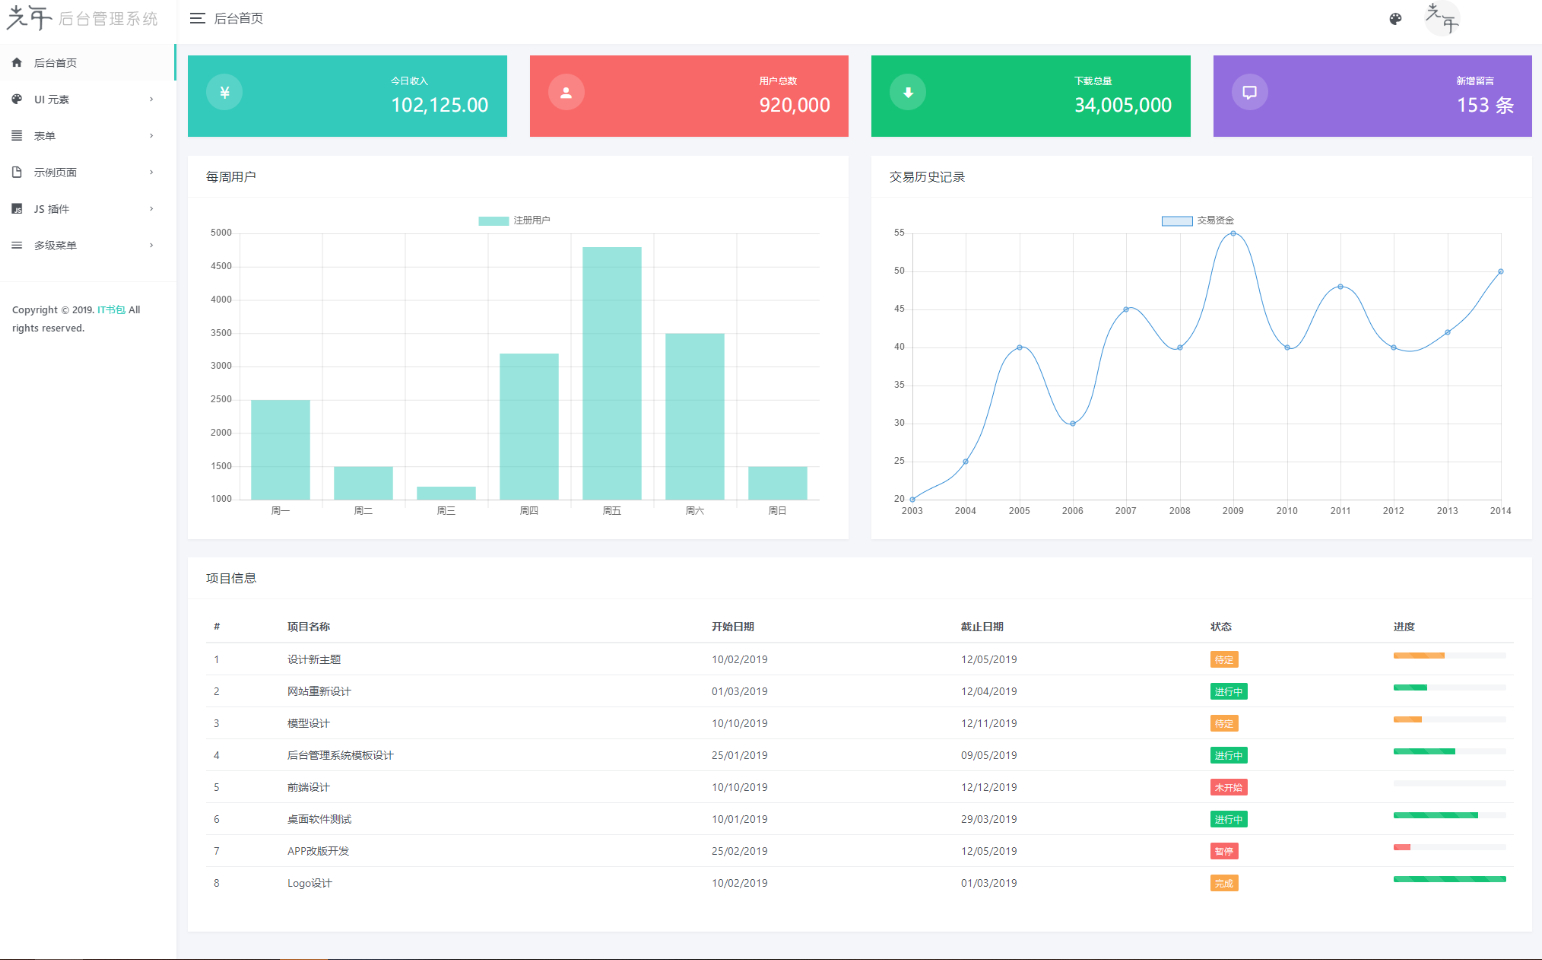Expand the JS 插件 sidebar menu
This screenshot has height=960, width=1542.
87,209
